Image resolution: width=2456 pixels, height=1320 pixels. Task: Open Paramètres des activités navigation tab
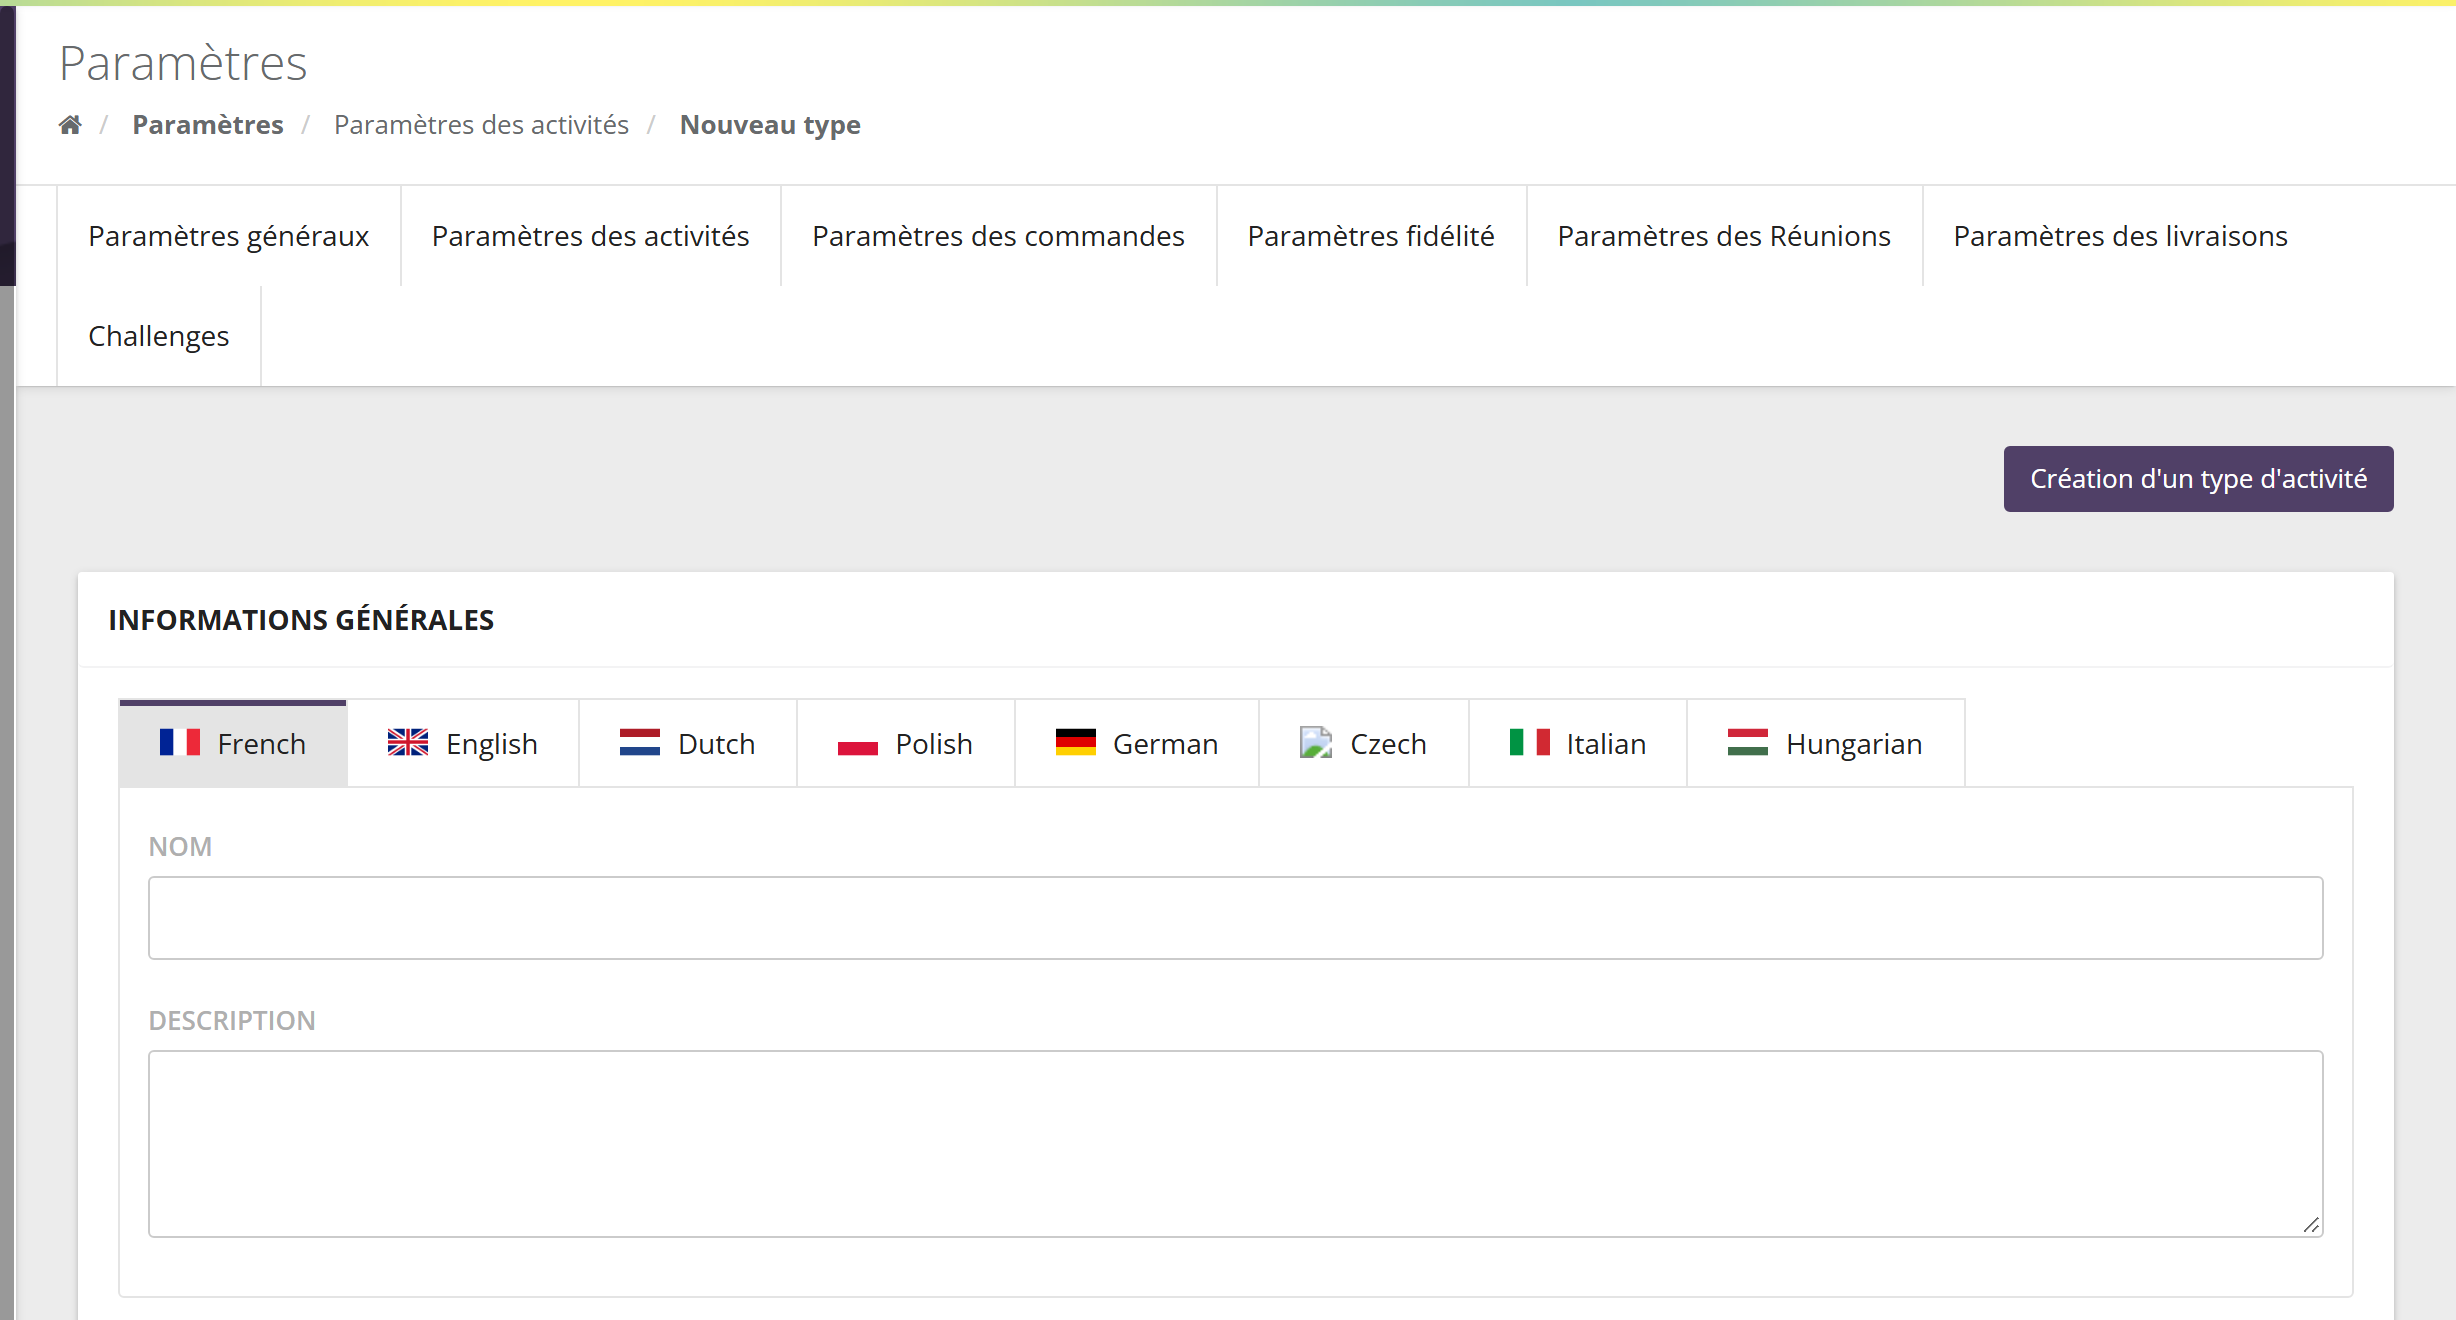click(591, 236)
